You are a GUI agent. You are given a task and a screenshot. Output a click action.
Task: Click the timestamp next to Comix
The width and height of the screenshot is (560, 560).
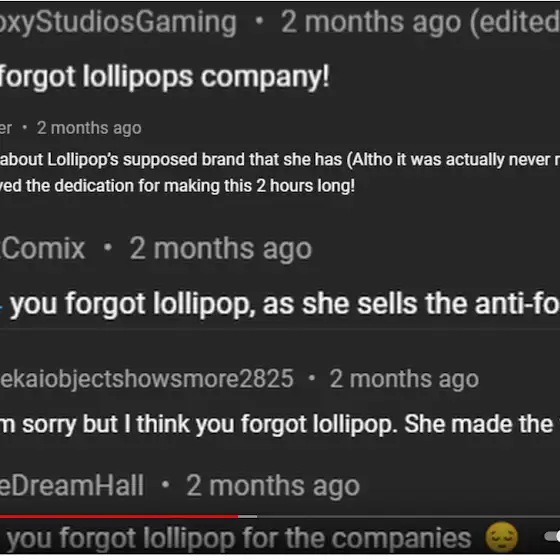point(221,249)
